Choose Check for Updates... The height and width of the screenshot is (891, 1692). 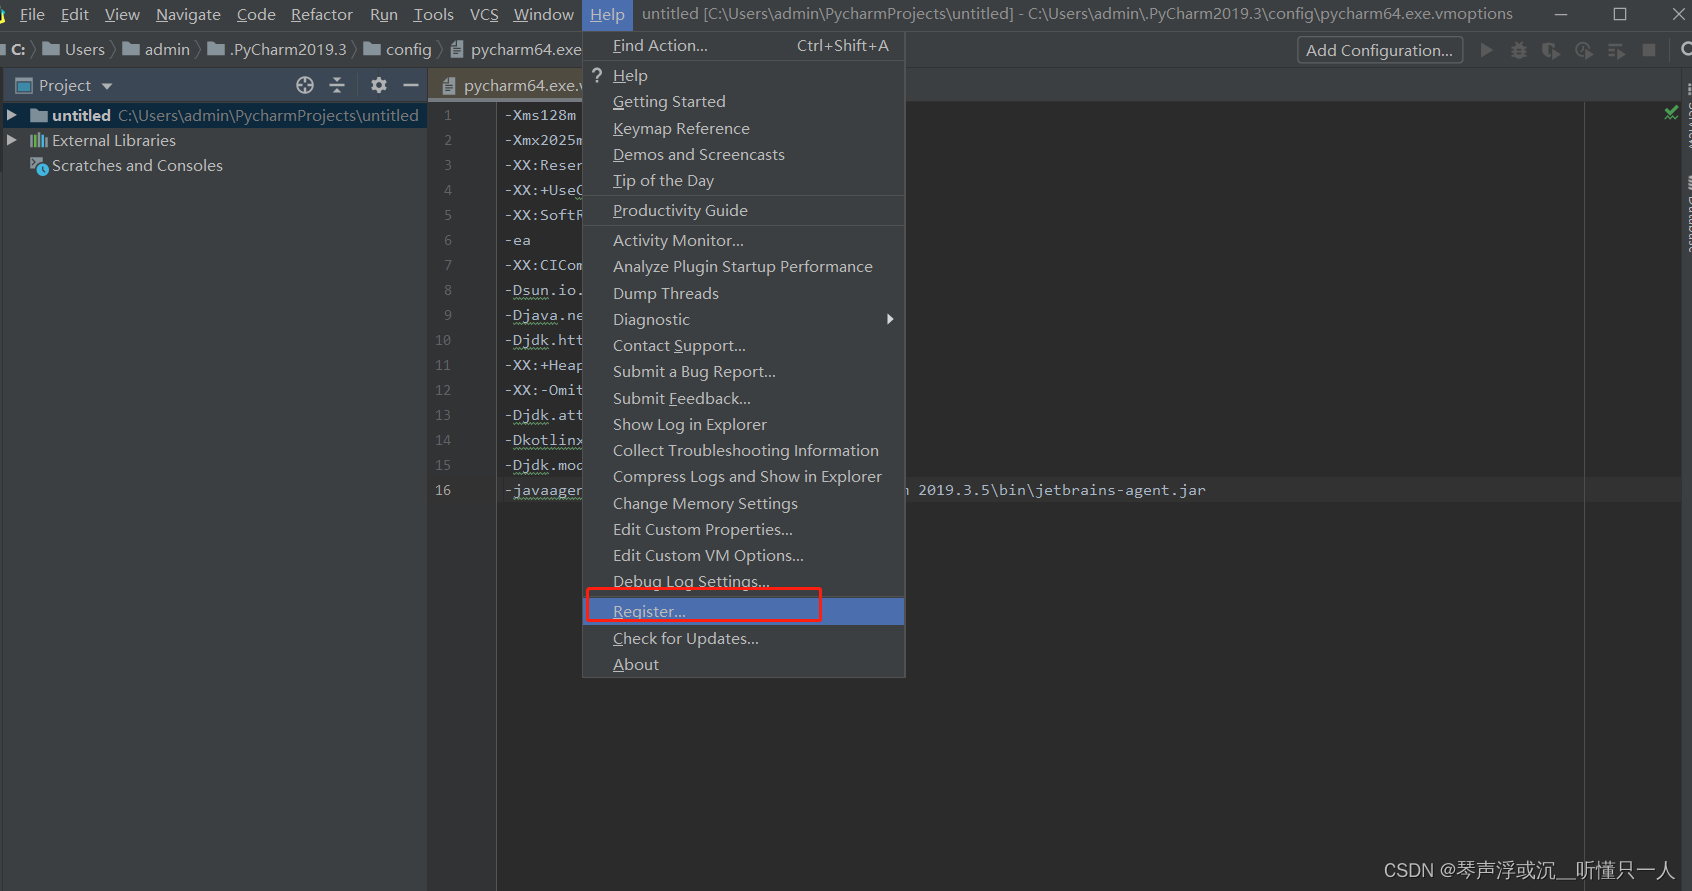743,638
